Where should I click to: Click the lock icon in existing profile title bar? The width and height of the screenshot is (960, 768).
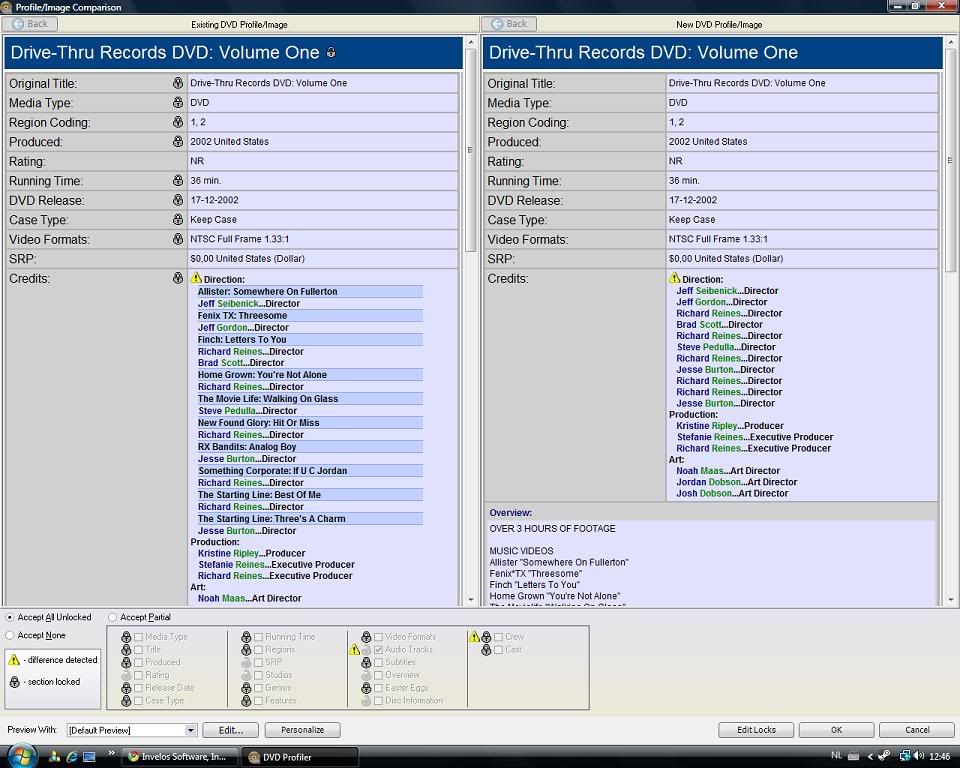331,52
